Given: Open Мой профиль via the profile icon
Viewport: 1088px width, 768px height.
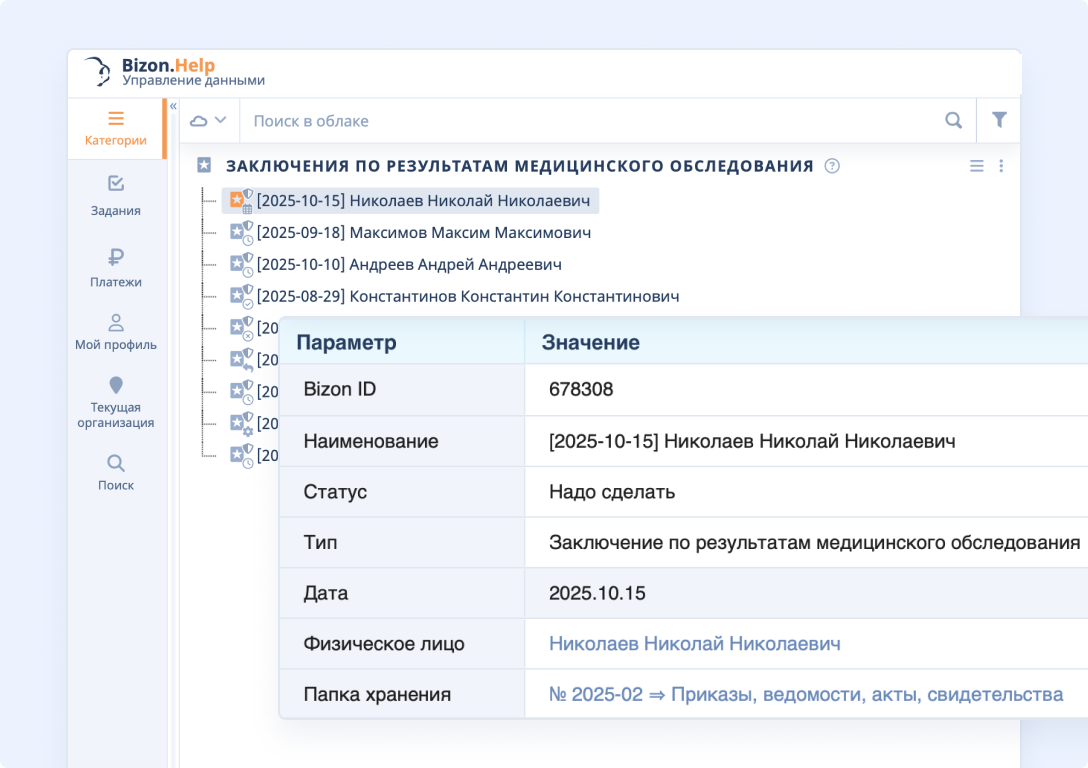Looking at the screenshot, I should 116,322.
